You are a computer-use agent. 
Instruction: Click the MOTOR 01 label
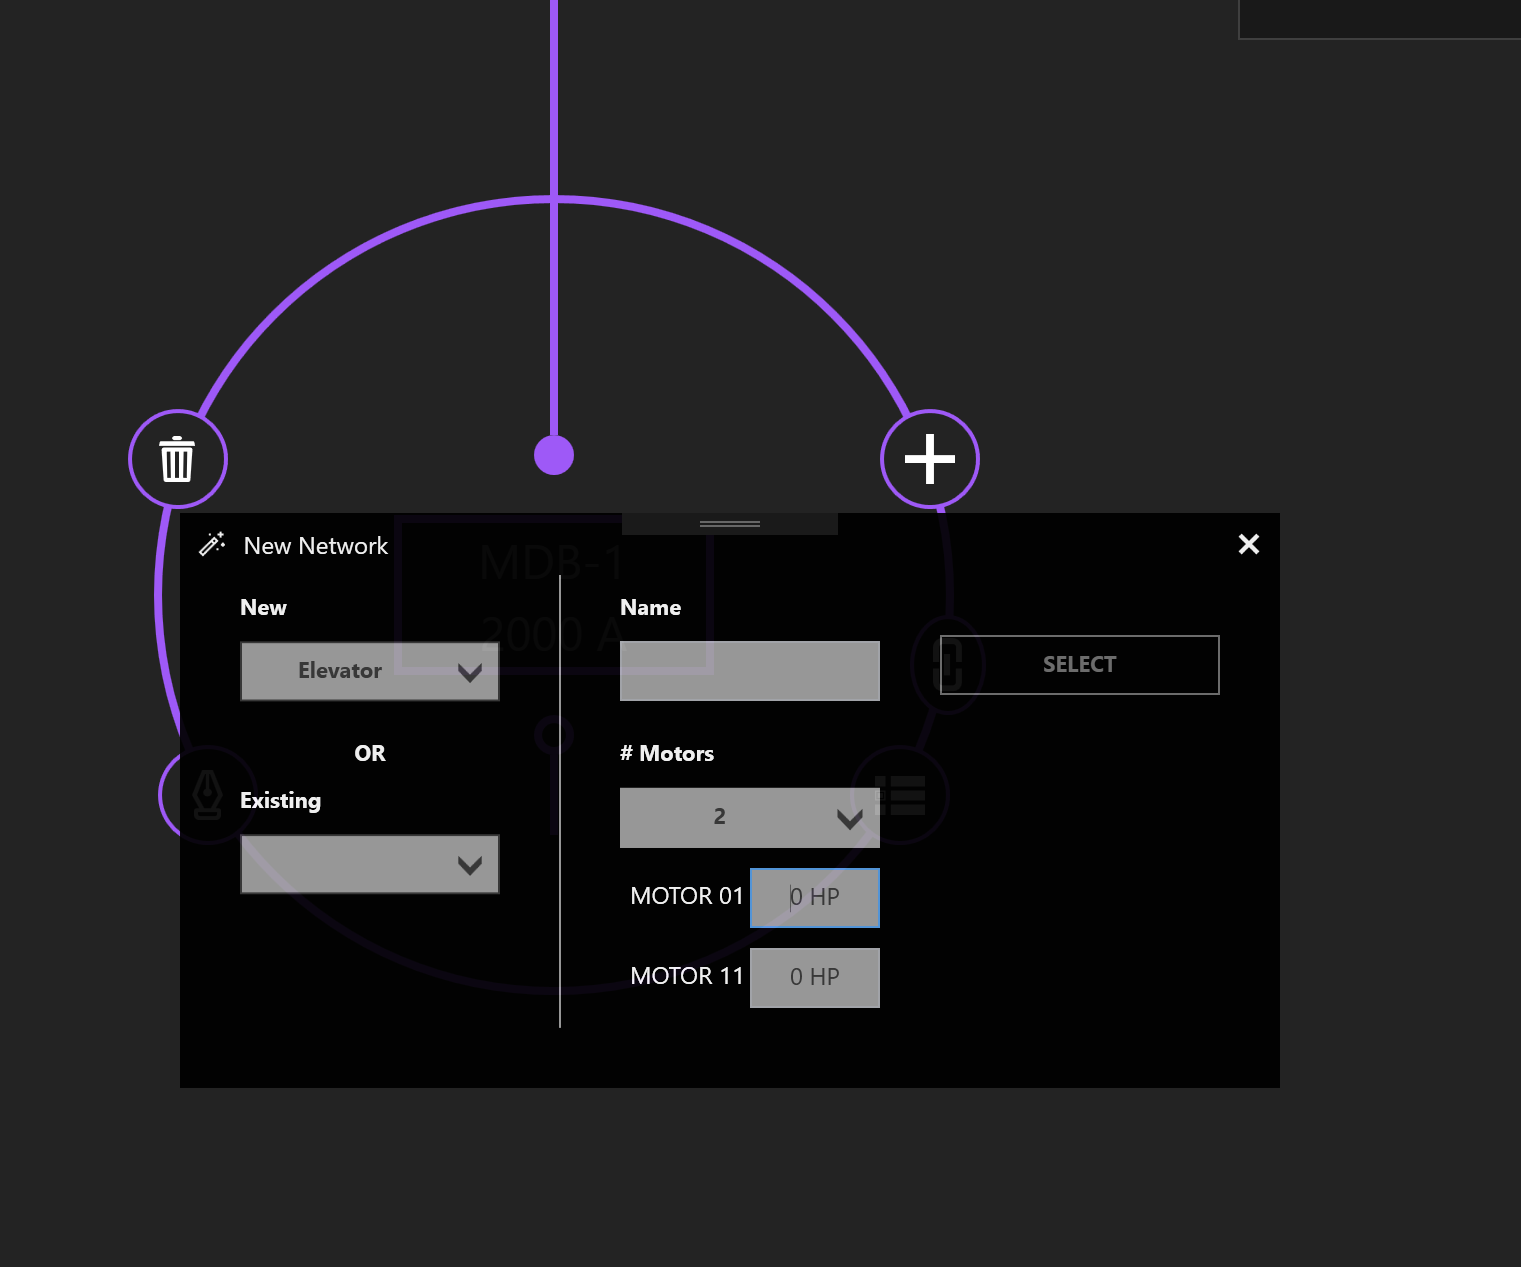pos(686,896)
